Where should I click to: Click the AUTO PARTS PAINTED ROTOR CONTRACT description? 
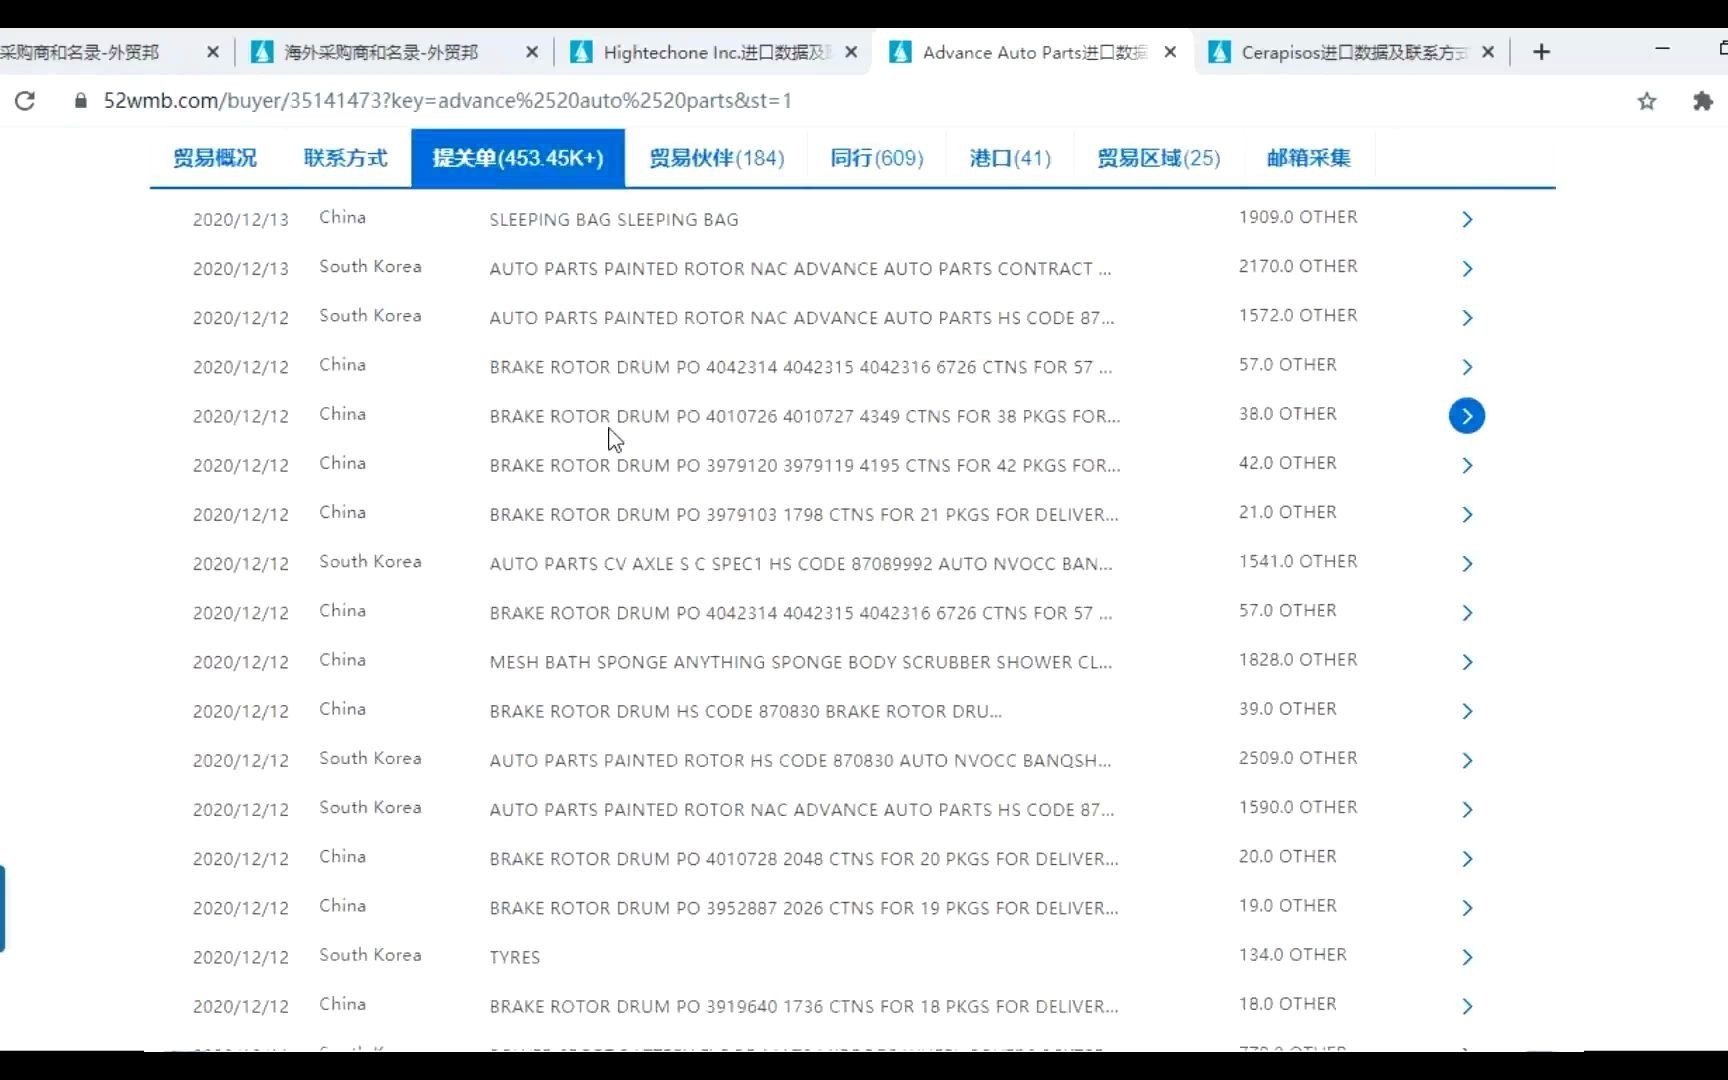click(800, 268)
